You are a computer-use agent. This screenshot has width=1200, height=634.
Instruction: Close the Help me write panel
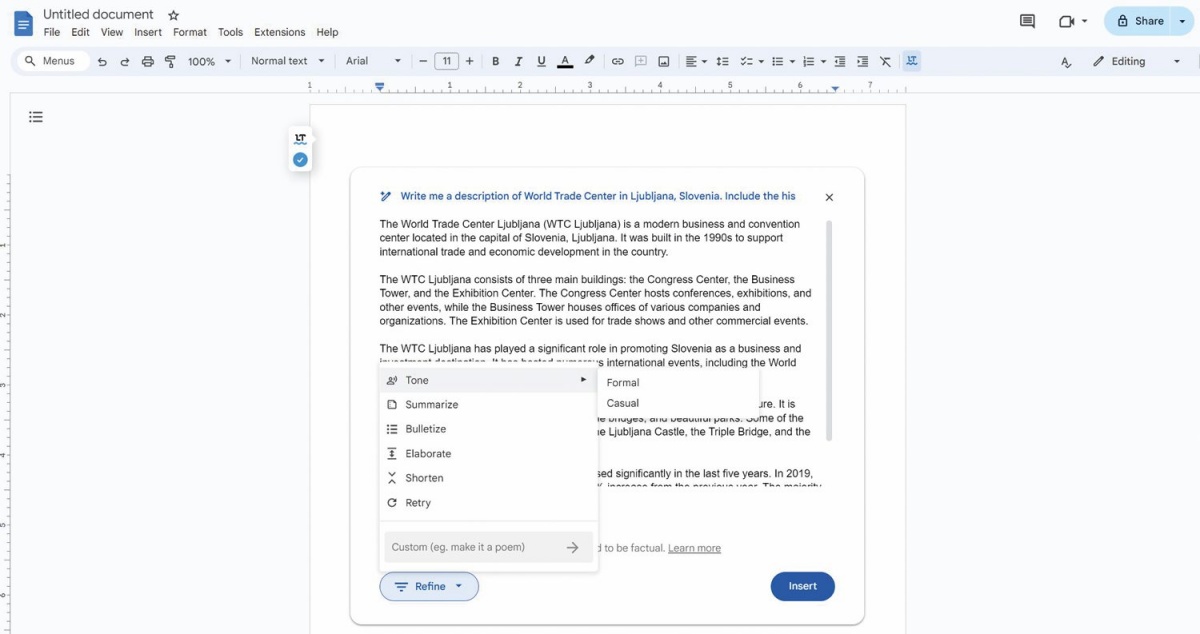coord(829,197)
